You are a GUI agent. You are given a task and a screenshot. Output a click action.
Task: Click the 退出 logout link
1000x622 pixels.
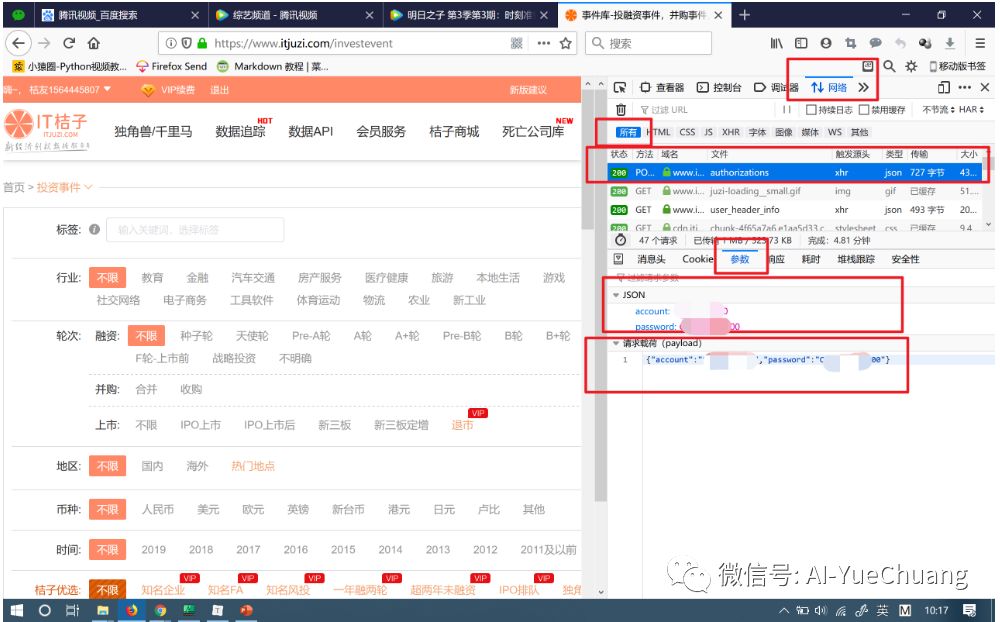click(x=219, y=90)
